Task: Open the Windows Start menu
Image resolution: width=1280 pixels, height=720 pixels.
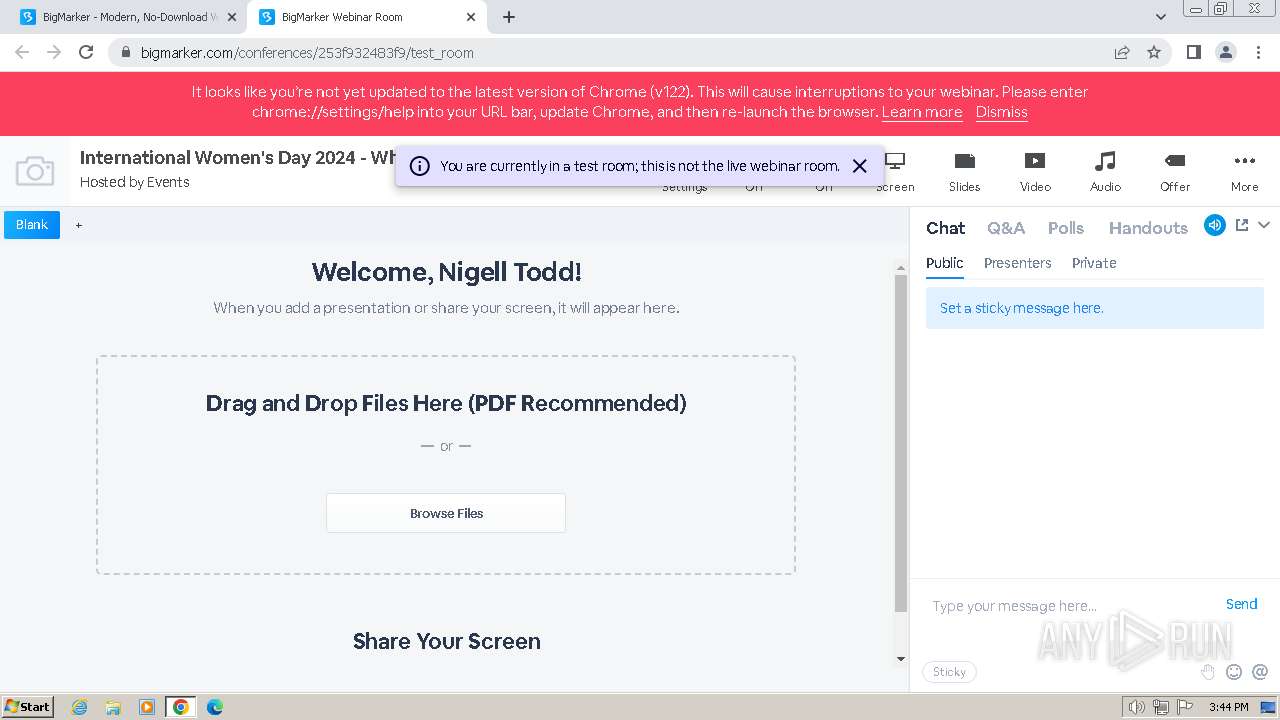Action: pos(28,706)
